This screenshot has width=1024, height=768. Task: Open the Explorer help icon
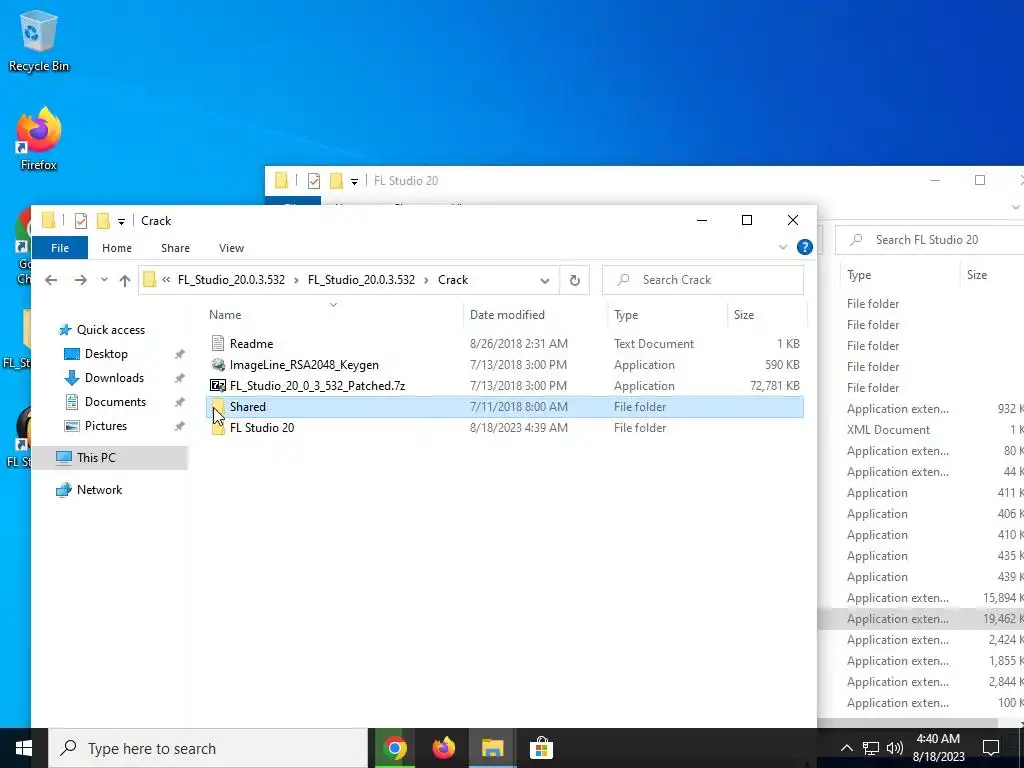[x=805, y=248]
